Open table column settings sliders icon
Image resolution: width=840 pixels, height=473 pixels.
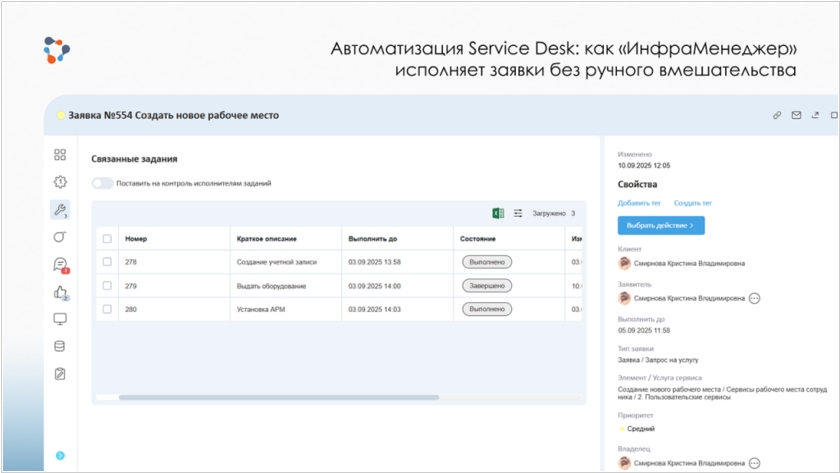(x=518, y=213)
